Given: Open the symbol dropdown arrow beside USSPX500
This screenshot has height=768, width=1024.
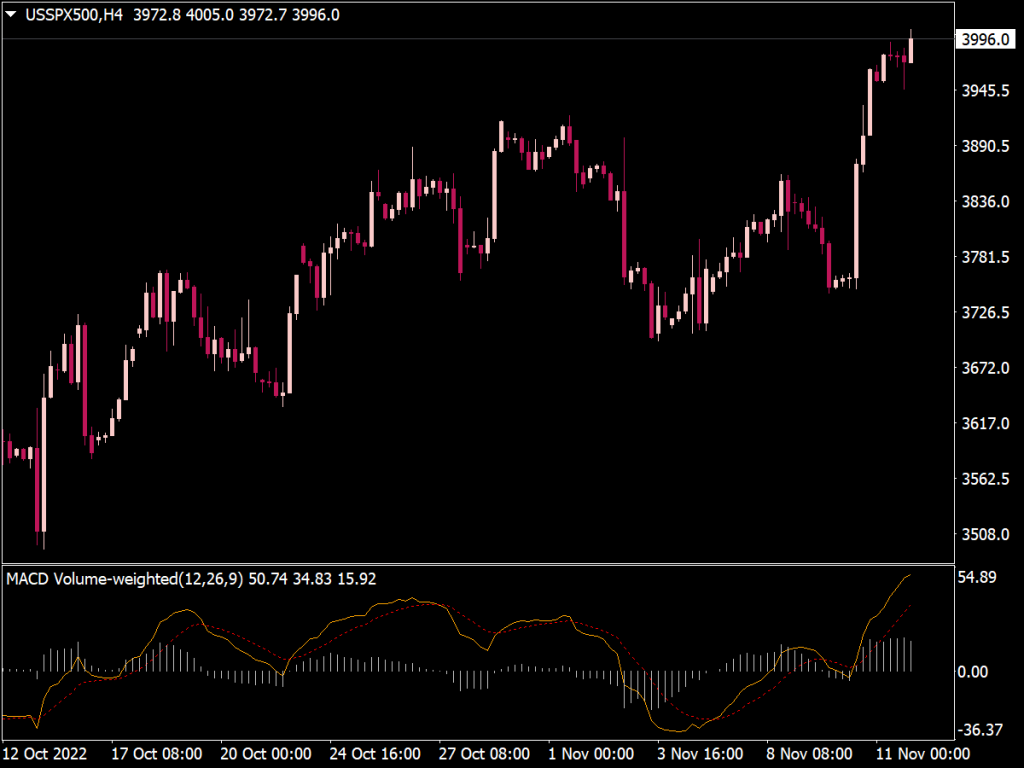Looking at the screenshot, I should pyautogui.click(x=12, y=15).
